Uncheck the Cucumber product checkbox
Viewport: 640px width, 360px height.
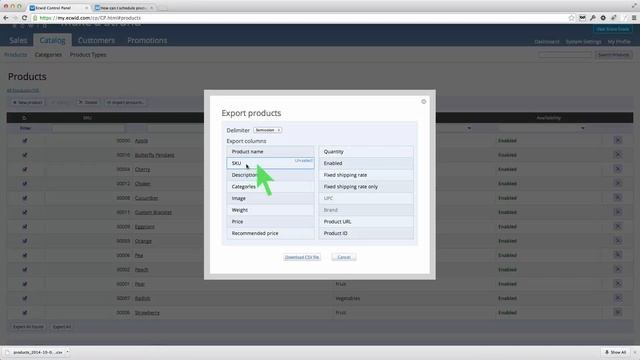(25, 198)
